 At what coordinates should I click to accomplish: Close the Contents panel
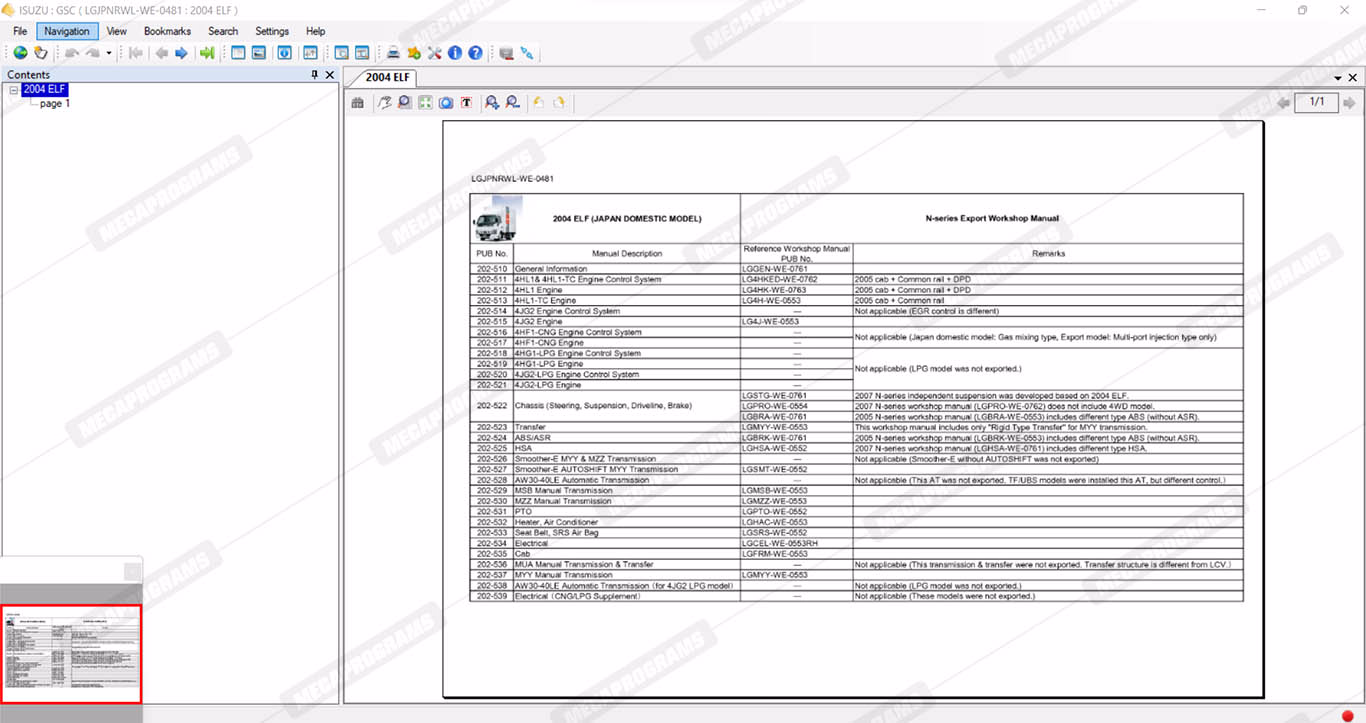330,75
